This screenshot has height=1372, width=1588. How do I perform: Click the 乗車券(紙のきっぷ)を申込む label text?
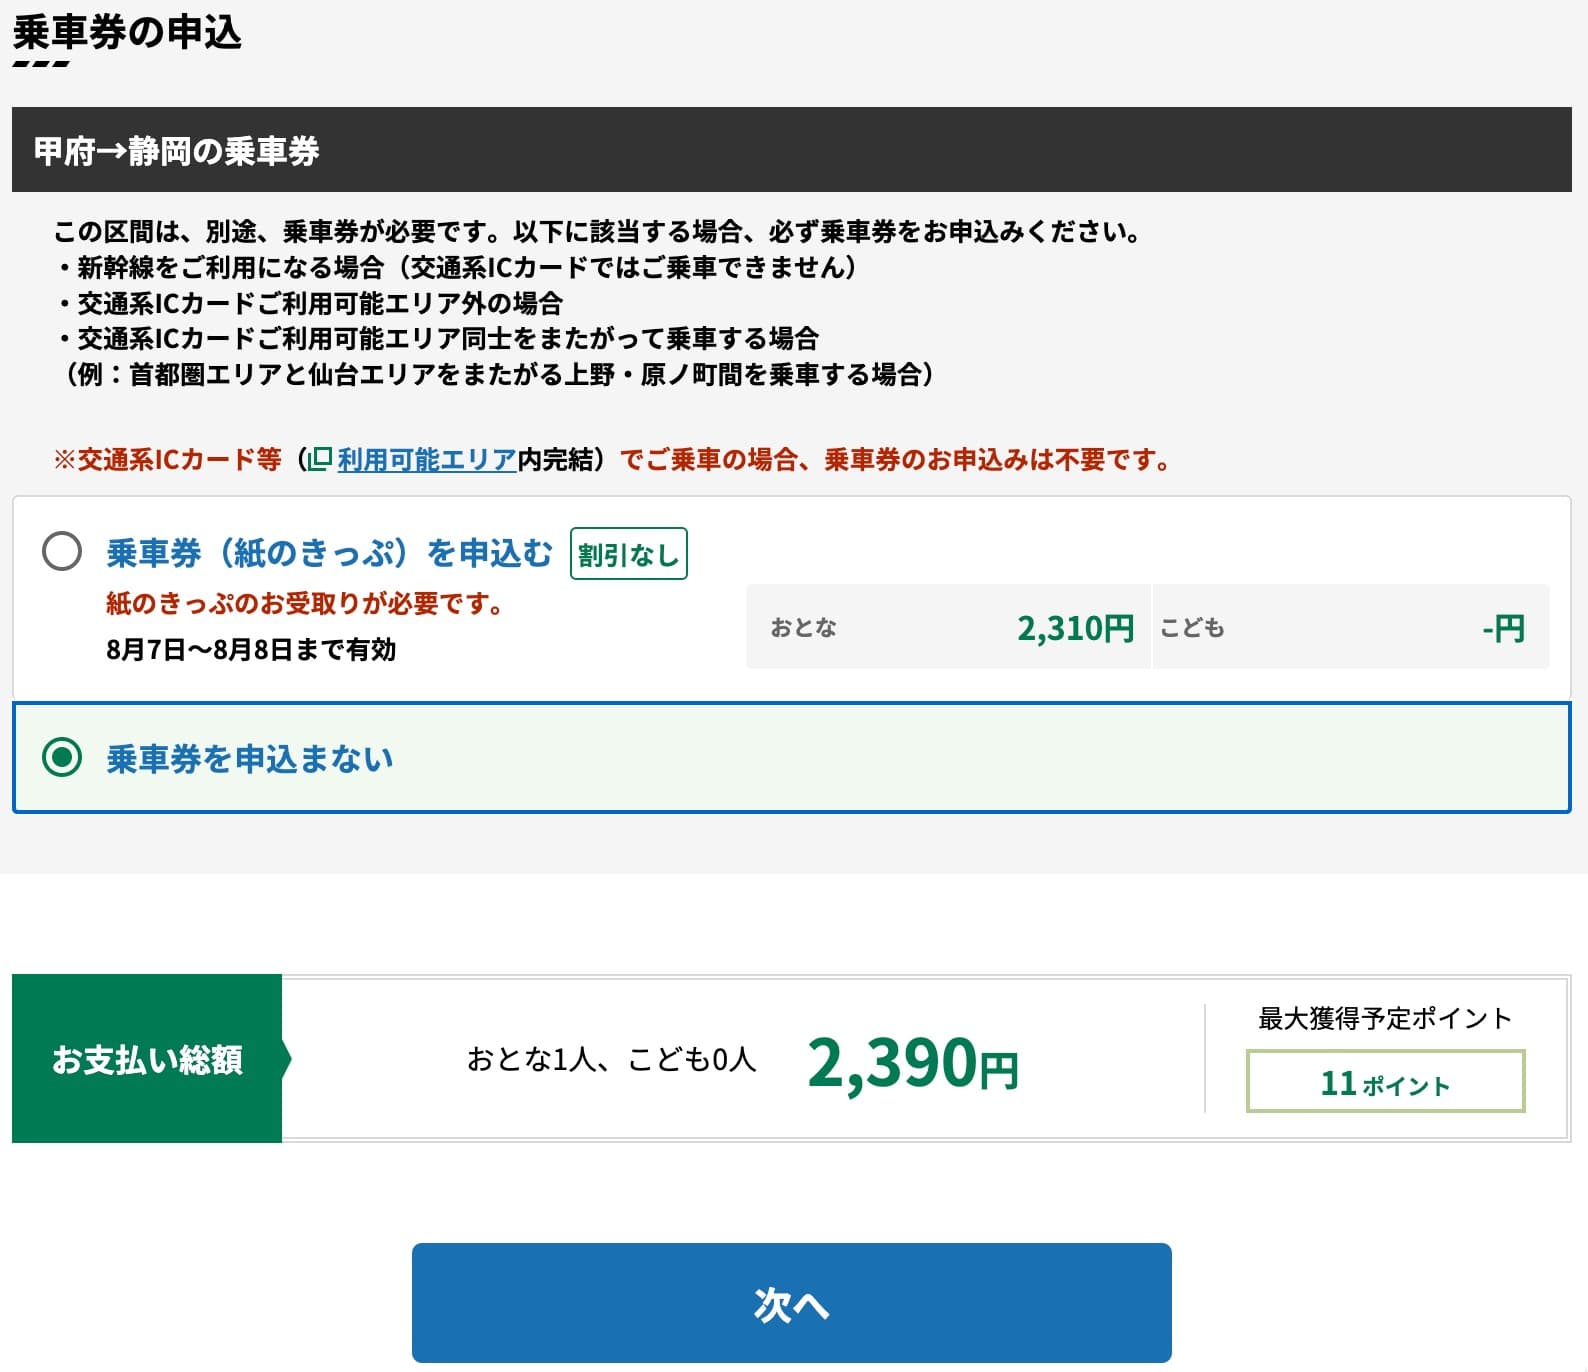click(329, 552)
